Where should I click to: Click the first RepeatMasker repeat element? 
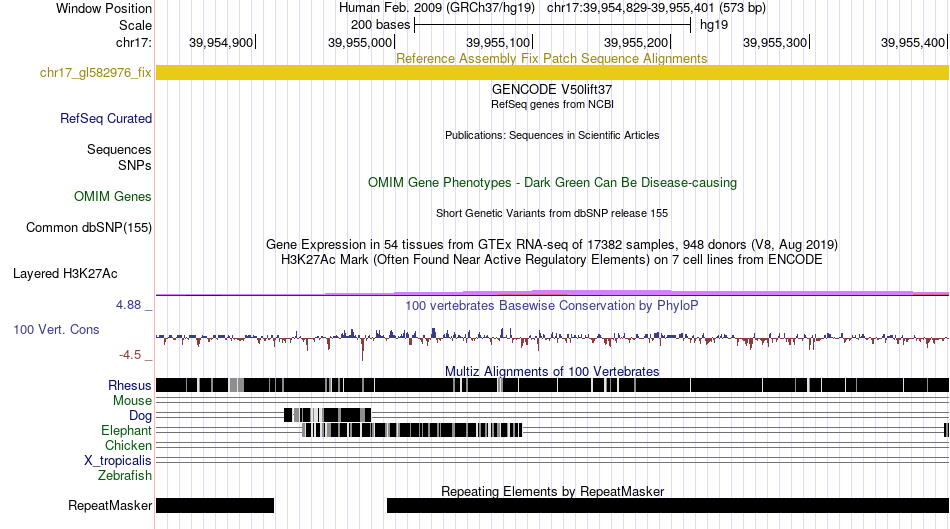point(215,505)
